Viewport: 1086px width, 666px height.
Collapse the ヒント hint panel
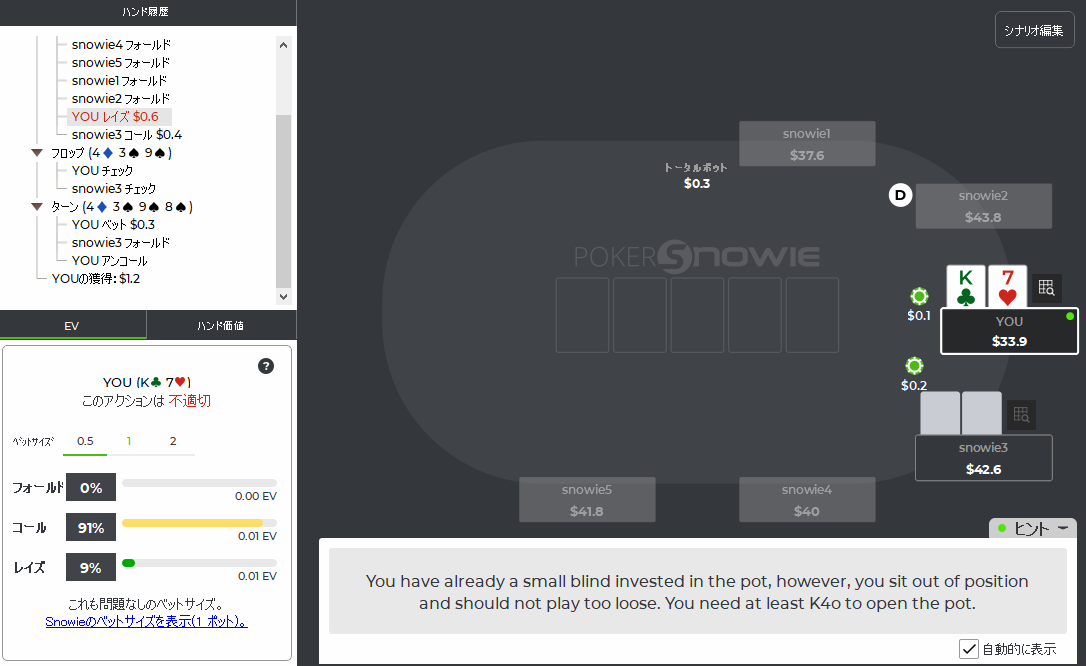coord(1063,528)
